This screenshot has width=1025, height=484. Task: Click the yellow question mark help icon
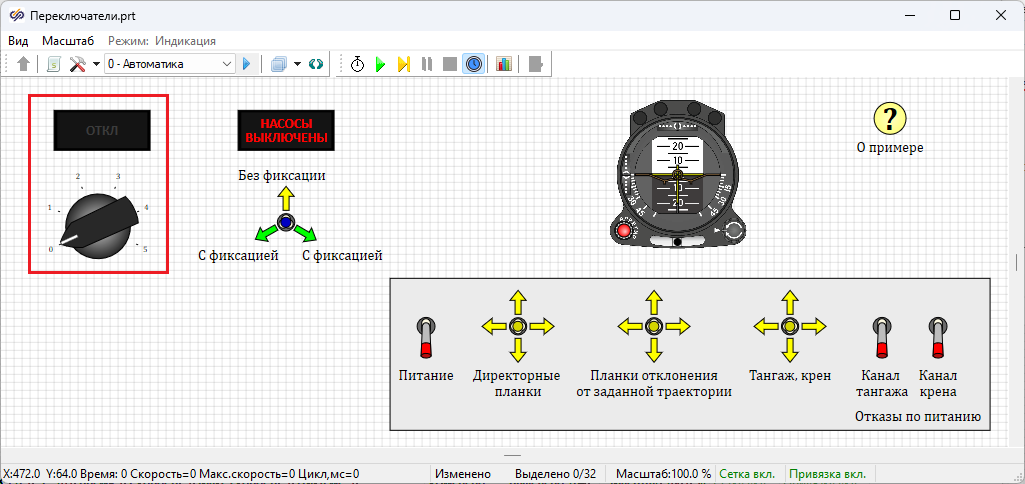pyautogui.click(x=889, y=118)
